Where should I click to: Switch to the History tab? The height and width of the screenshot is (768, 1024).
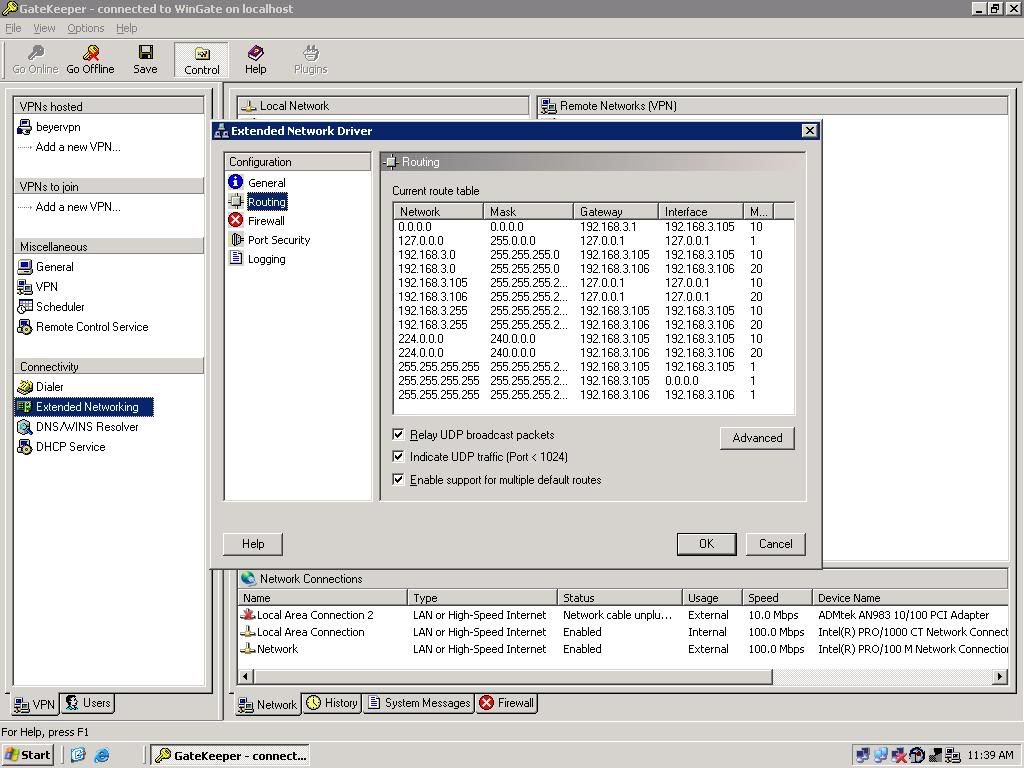click(332, 703)
